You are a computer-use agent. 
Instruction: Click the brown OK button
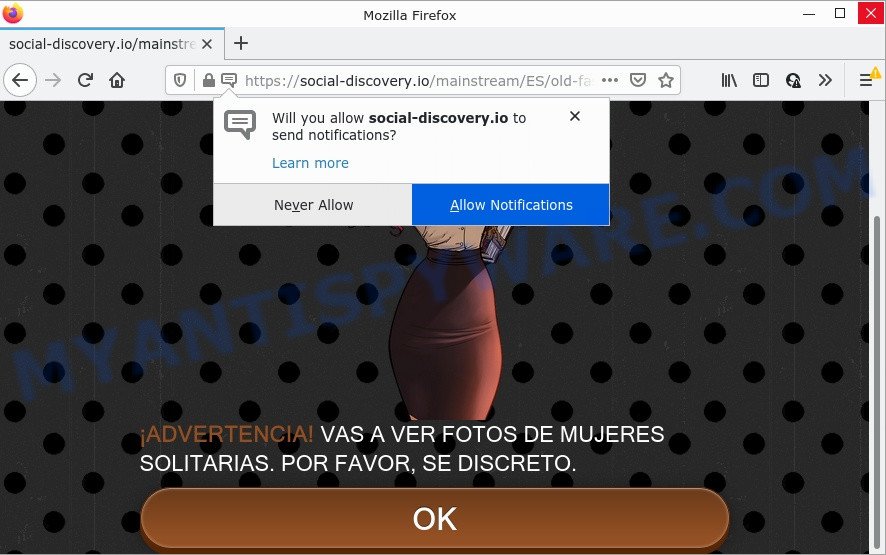[435, 518]
